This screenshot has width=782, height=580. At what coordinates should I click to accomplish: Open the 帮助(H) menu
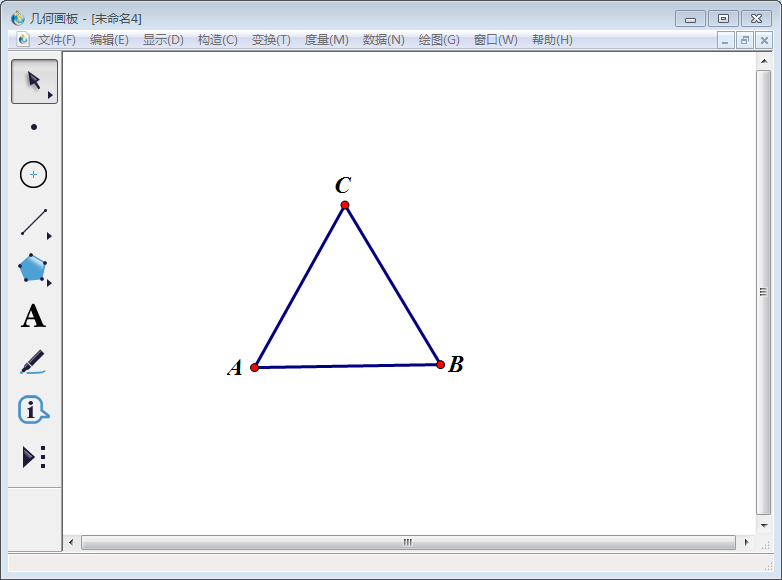552,40
